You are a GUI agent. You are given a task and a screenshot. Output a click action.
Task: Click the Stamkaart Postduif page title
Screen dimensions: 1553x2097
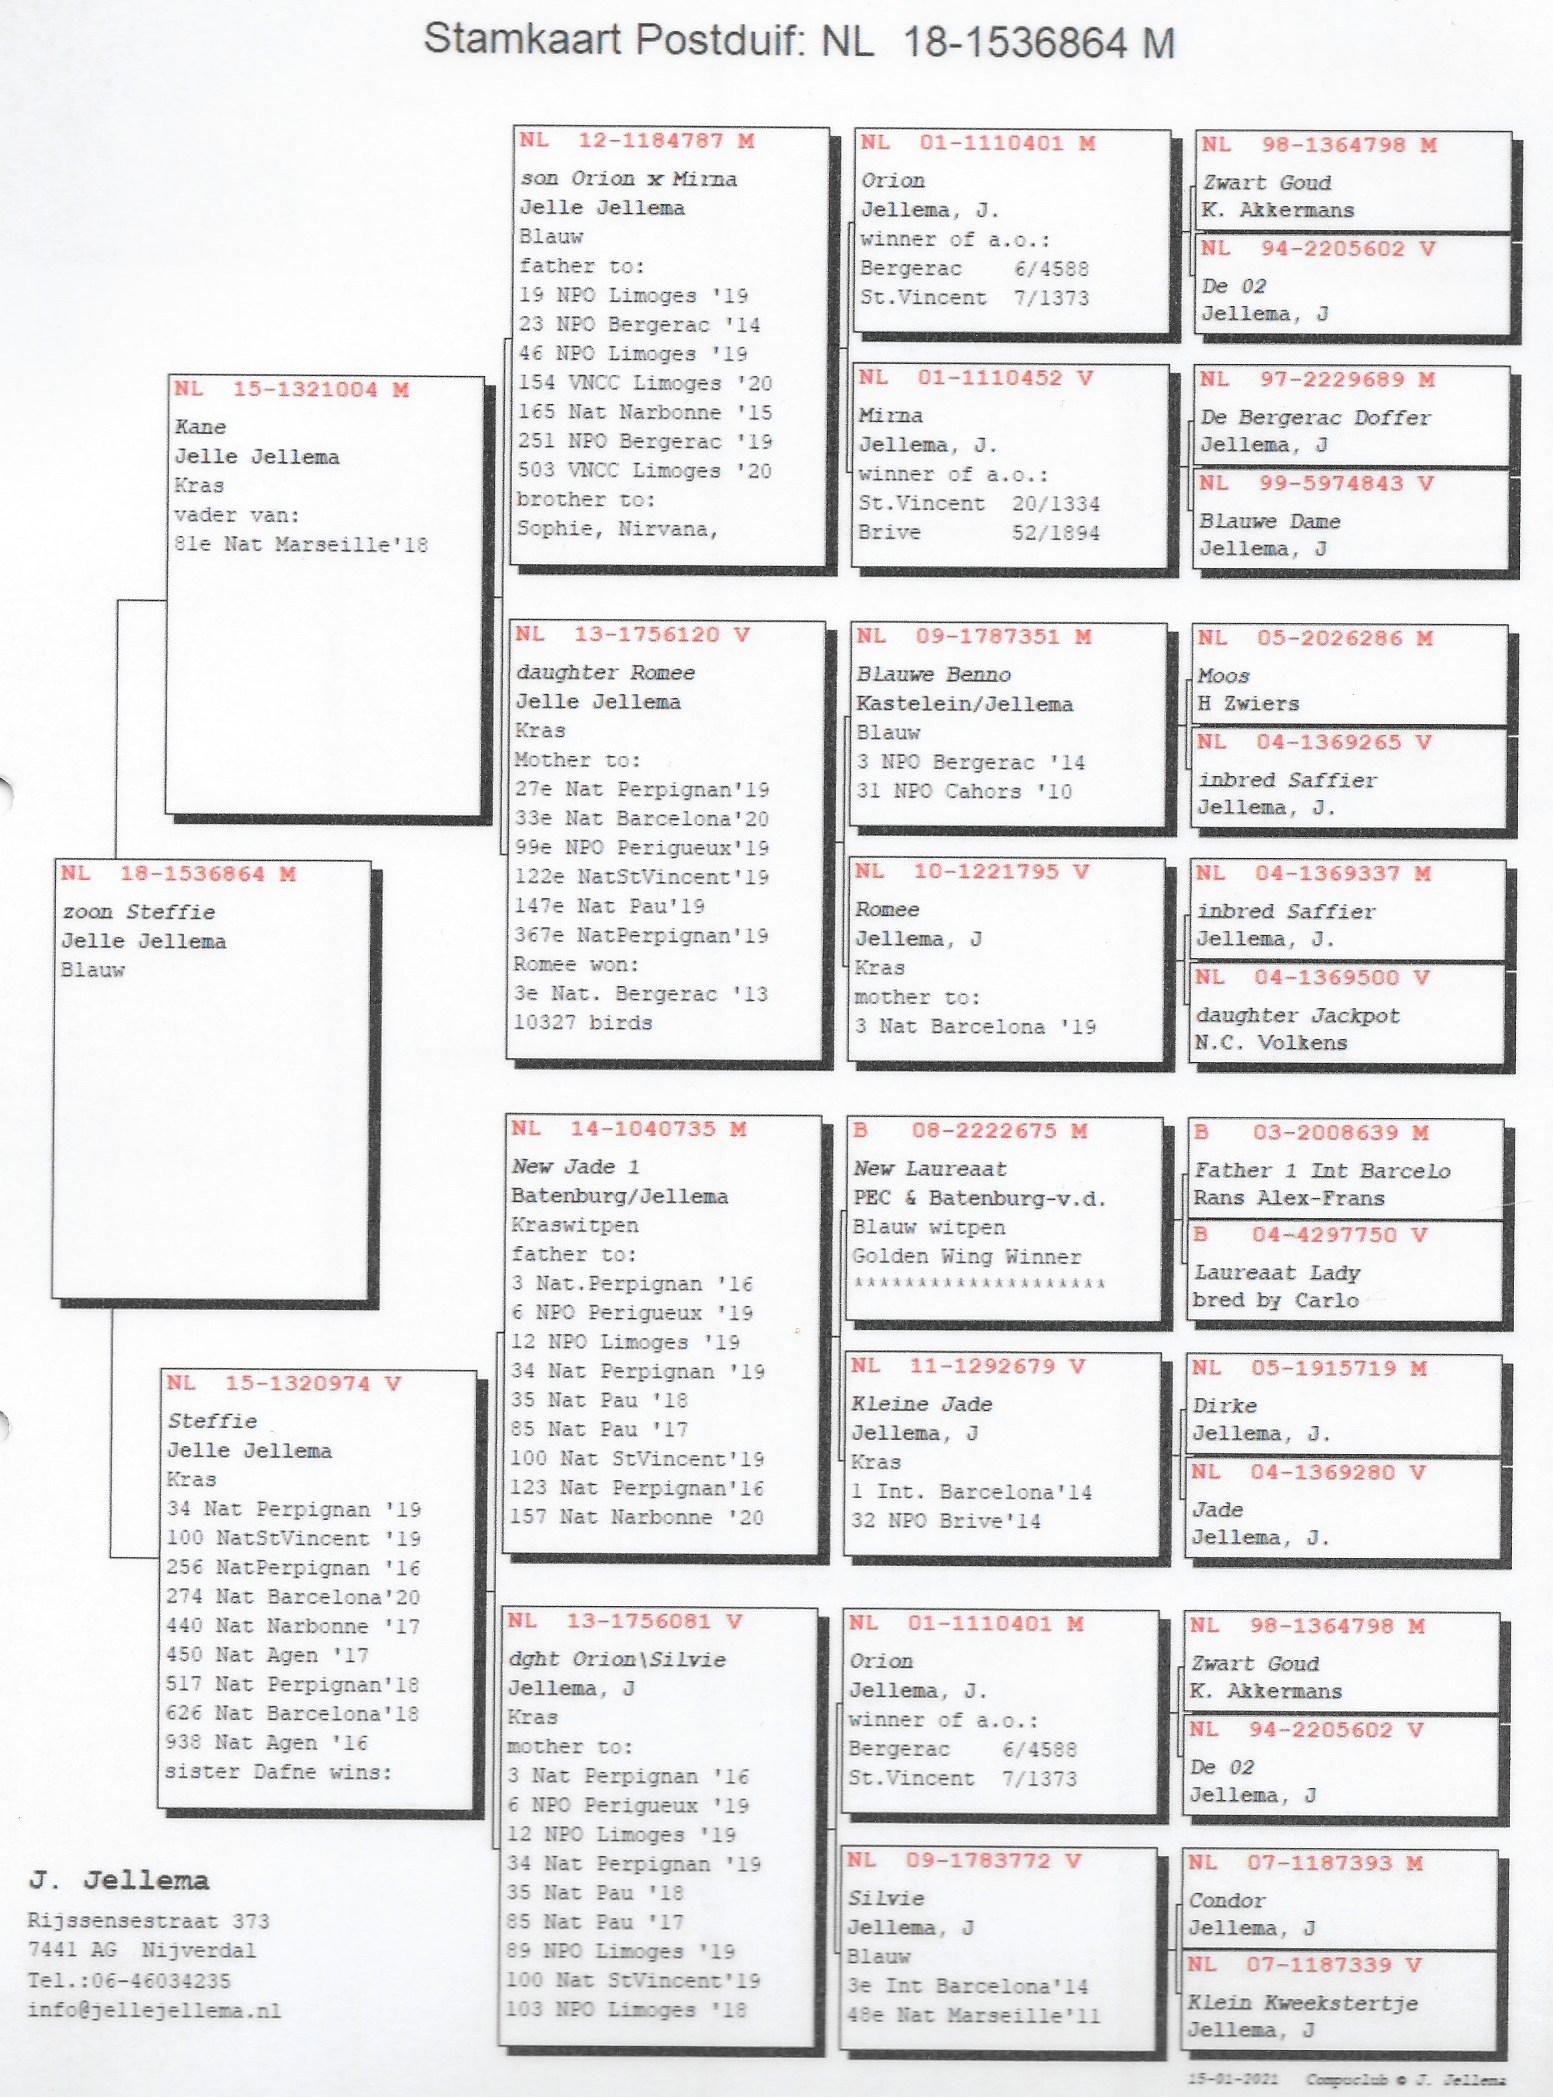point(798,42)
